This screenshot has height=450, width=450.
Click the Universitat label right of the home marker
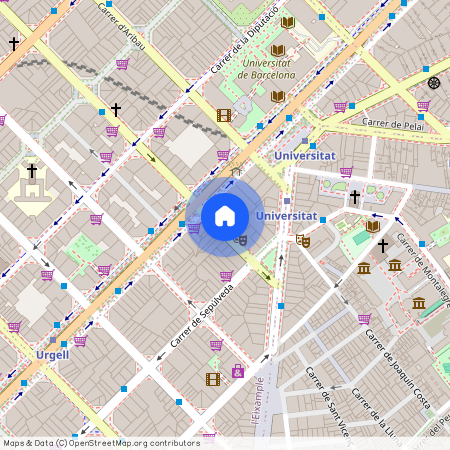(286, 216)
